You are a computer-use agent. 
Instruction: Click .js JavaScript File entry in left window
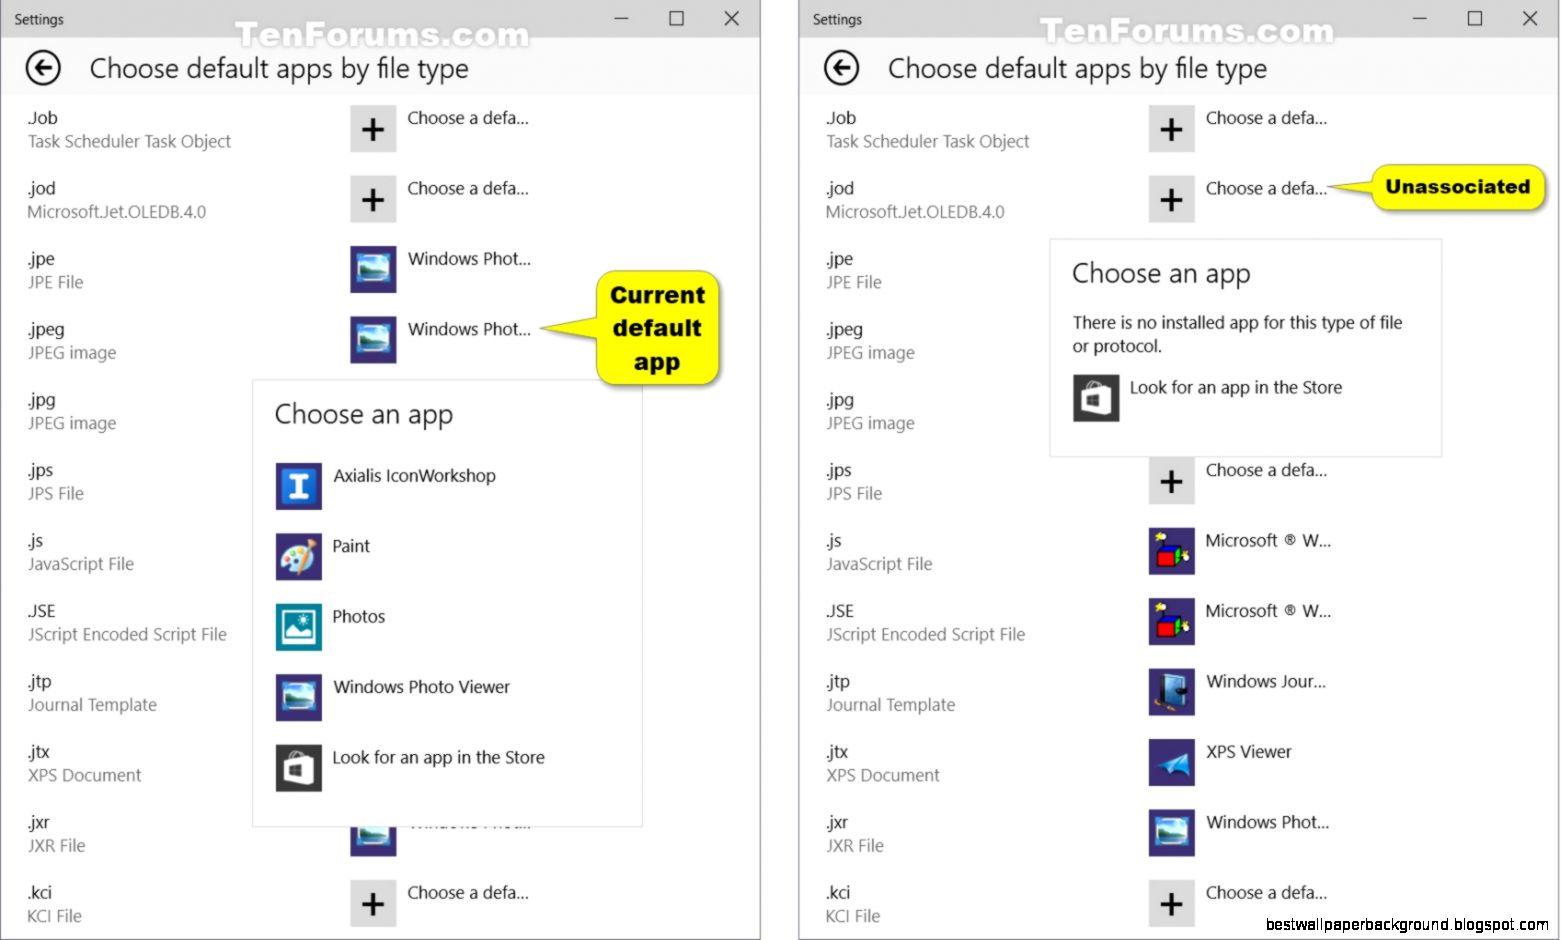81,552
